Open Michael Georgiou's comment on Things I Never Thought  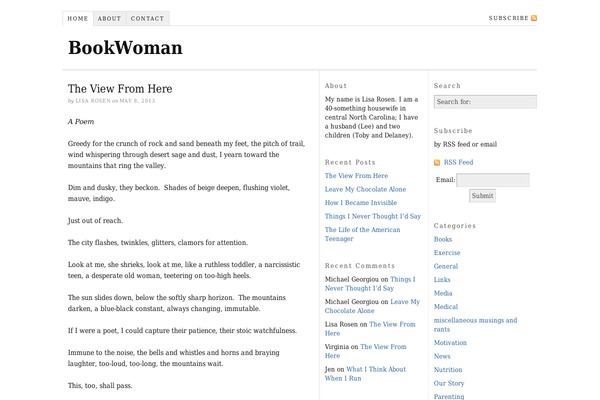pyautogui.click(x=370, y=284)
